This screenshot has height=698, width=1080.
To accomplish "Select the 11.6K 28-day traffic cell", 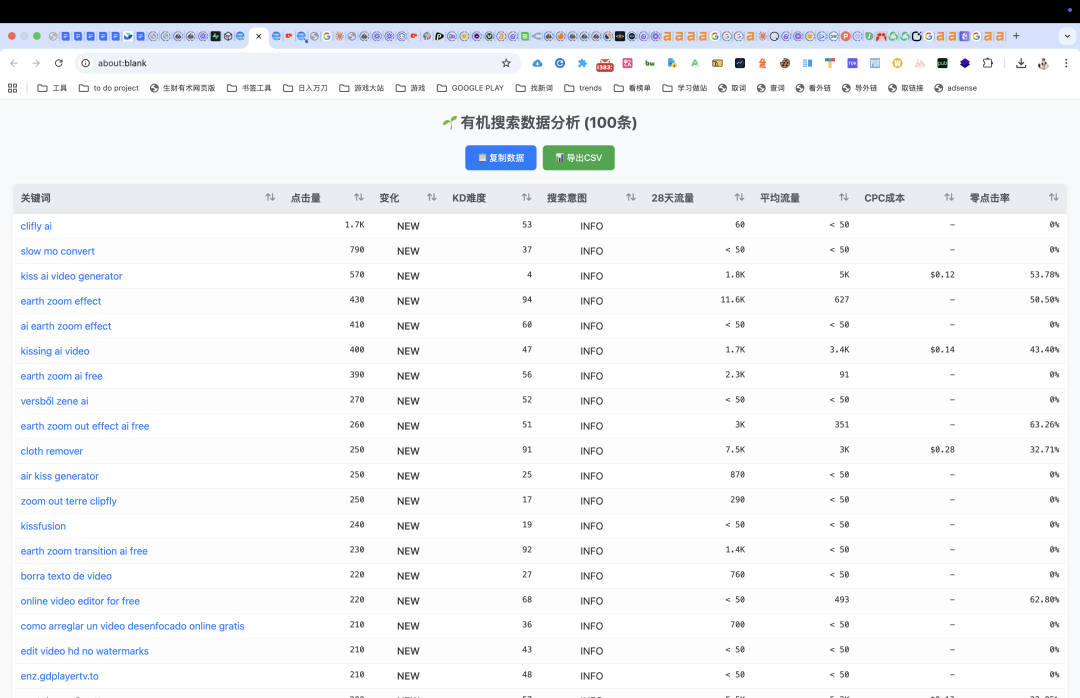I will (x=732, y=300).
